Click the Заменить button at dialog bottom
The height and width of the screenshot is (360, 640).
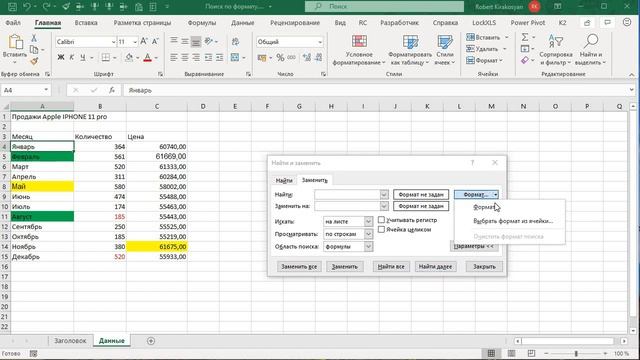tap(344, 267)
